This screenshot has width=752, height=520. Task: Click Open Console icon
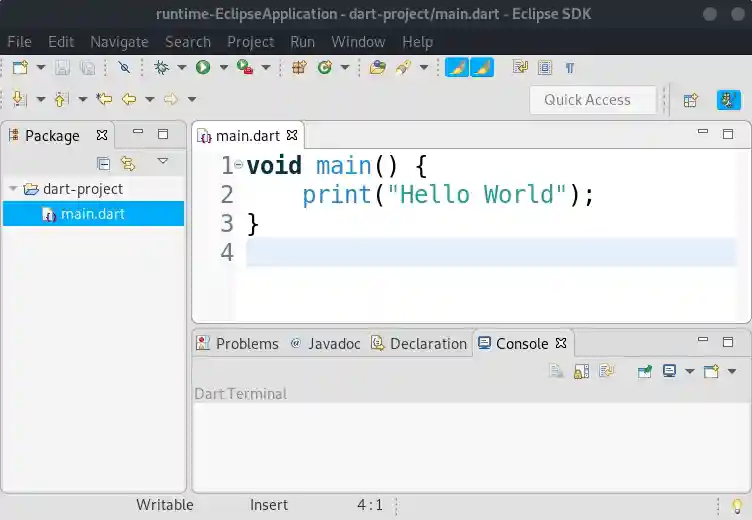pos(712,371)
